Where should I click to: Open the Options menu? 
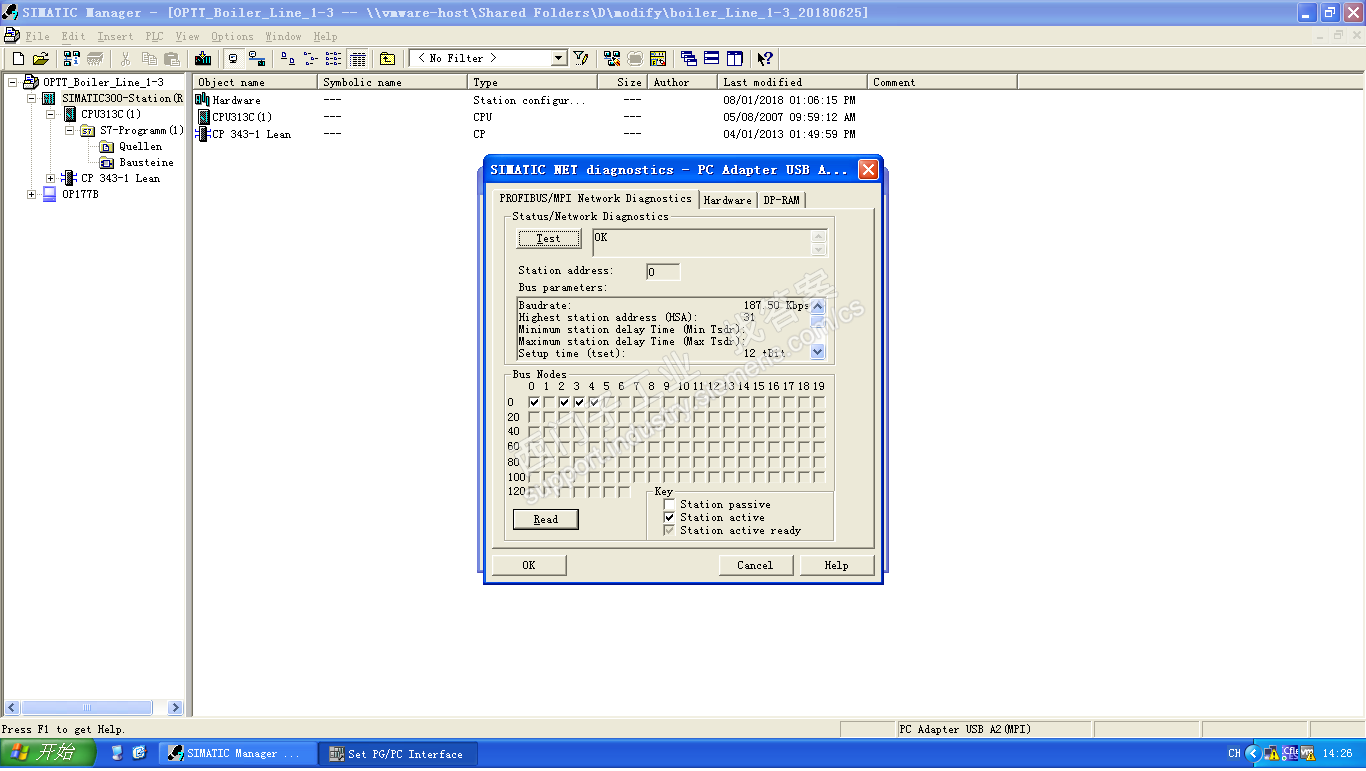click(x=232, y=36)
